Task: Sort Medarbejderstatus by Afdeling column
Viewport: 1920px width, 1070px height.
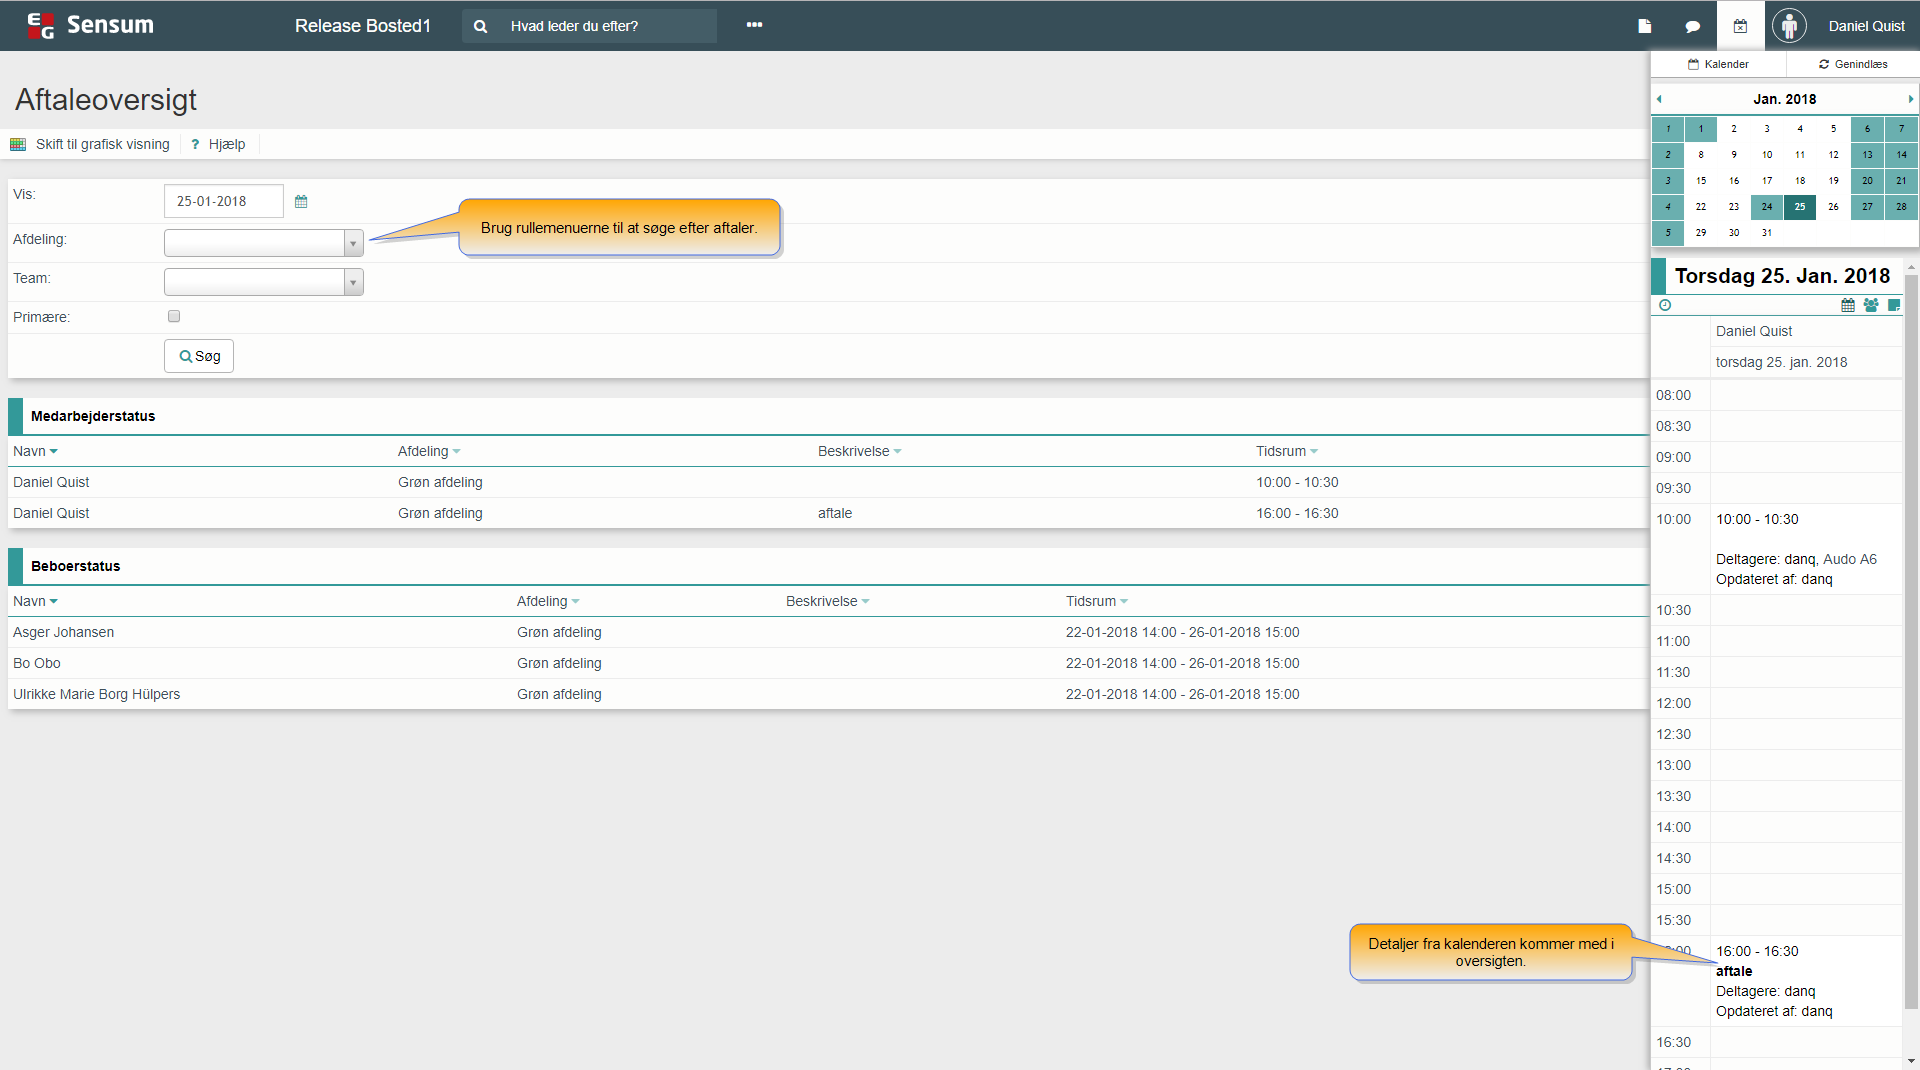Action: [429, 451]
